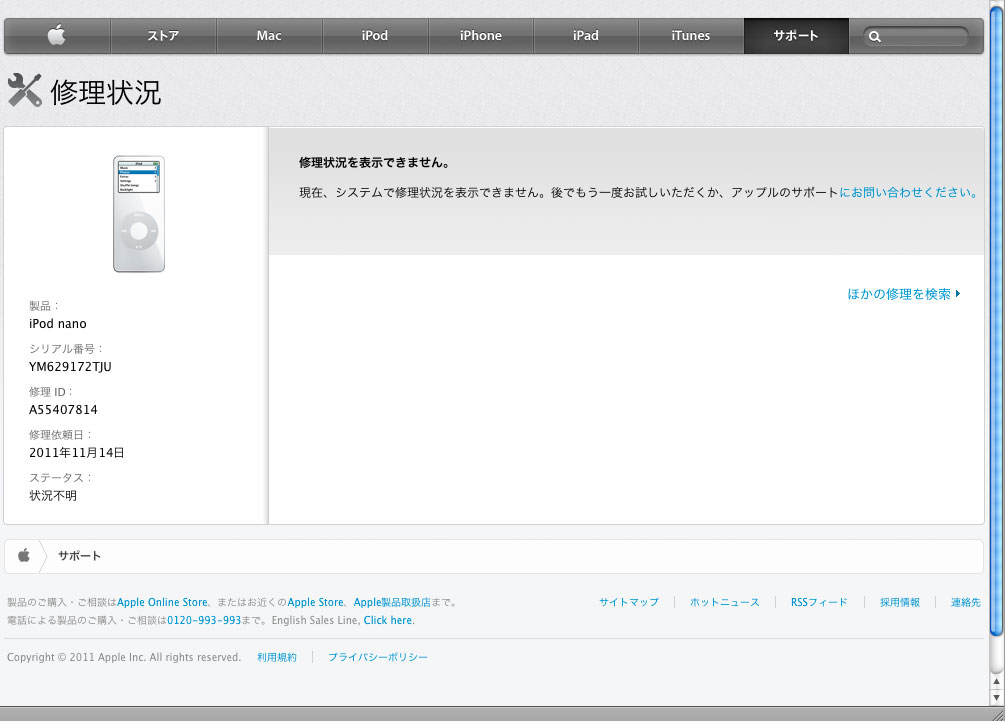Select the iPad navigation tab
The image size is (1005, 721).
586,36
